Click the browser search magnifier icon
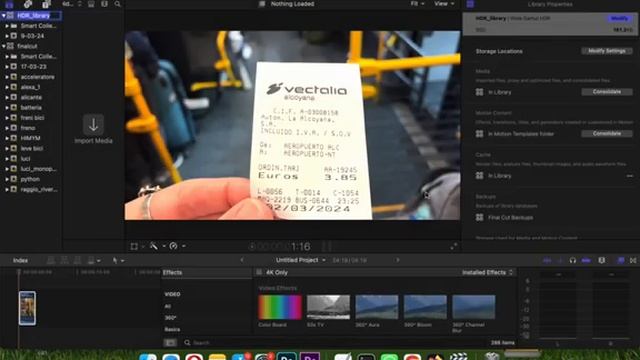The height and width of the screenshot is (360, 640). pyautogui.click(x=118, y=4)
